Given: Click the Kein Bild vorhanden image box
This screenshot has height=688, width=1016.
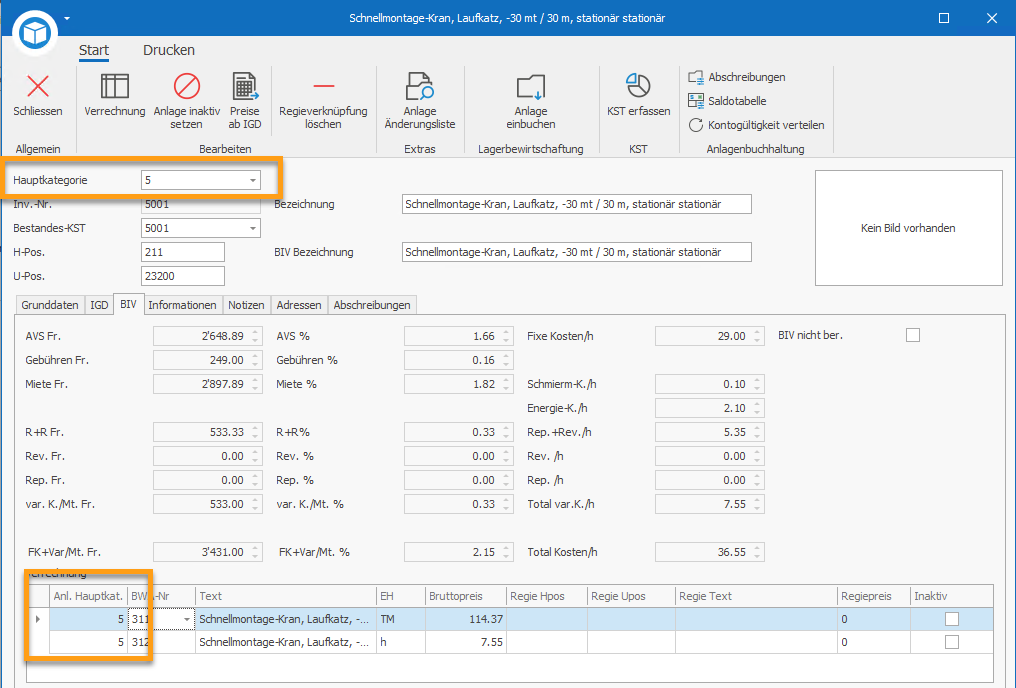Looking at the screenshot, I should point(908,228).
